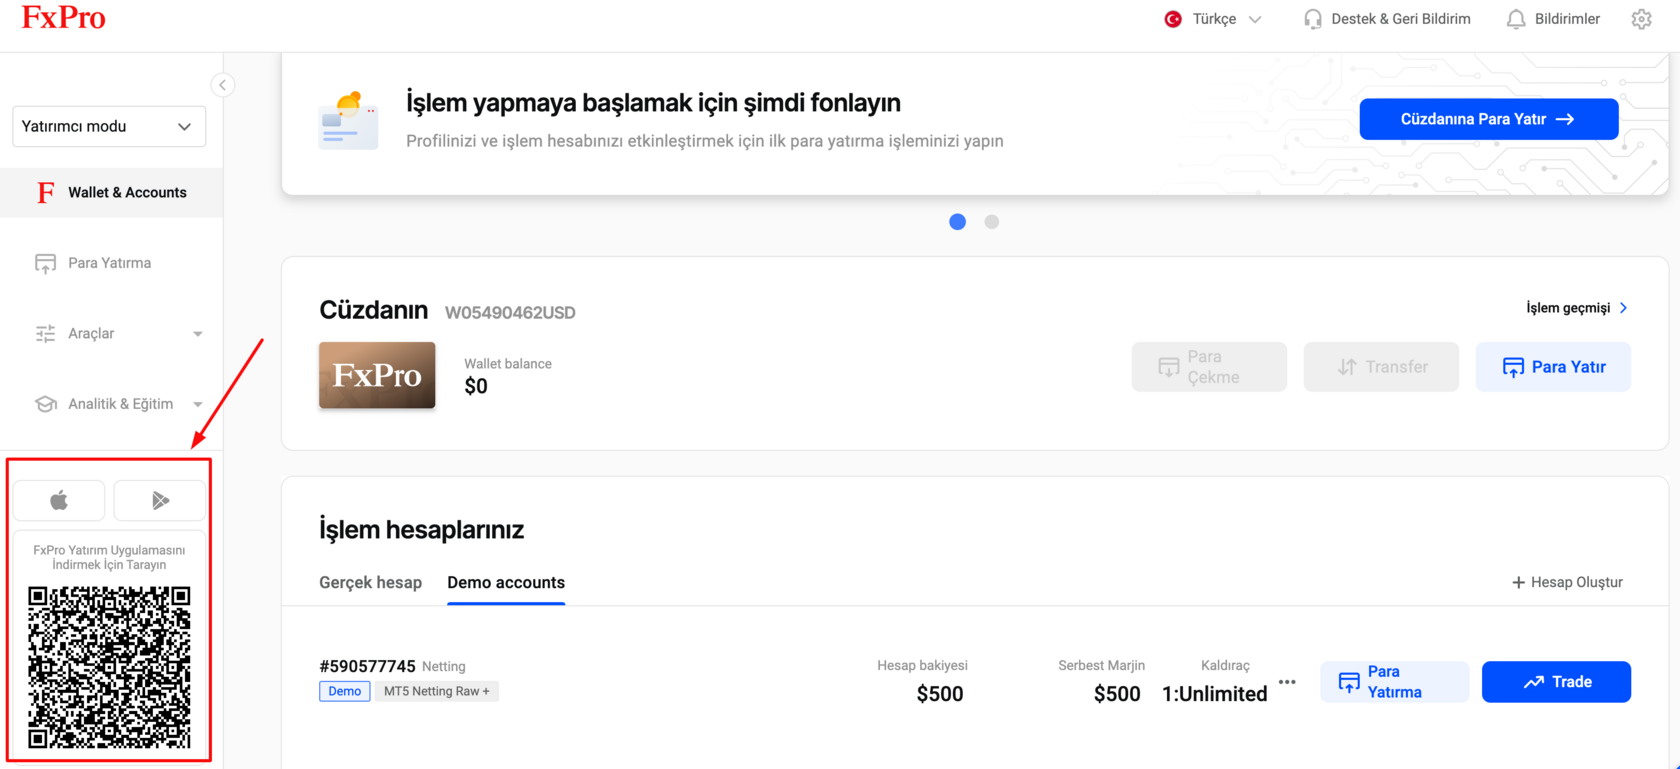Click the plus icon next to Hesap Oluştur
Viewport: 1680px width, 769px height.
tap(1518, 582)
